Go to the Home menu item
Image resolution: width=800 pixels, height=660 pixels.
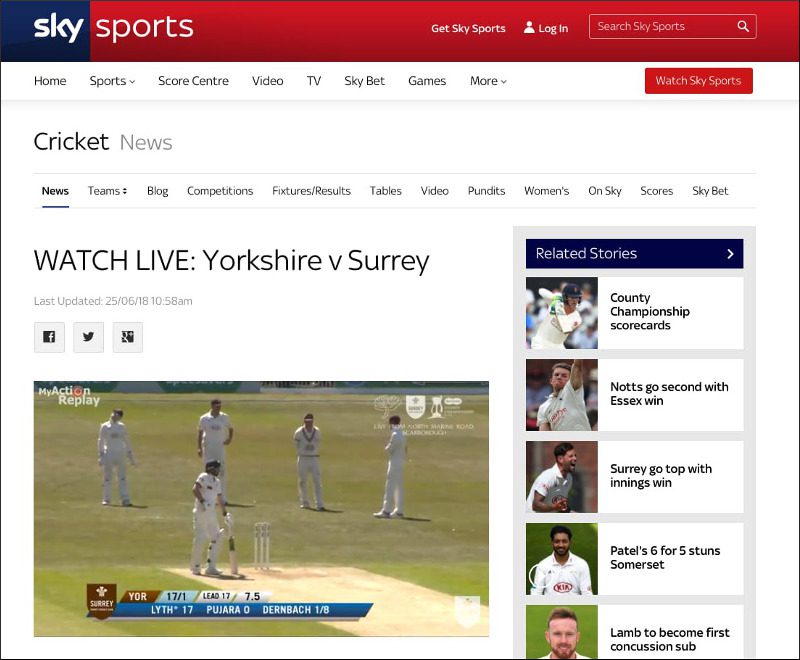(x=50, y=81)
